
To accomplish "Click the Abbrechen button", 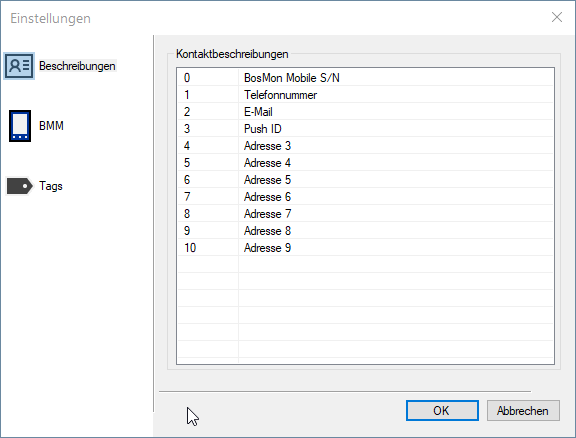I will [x=523, y=410].
